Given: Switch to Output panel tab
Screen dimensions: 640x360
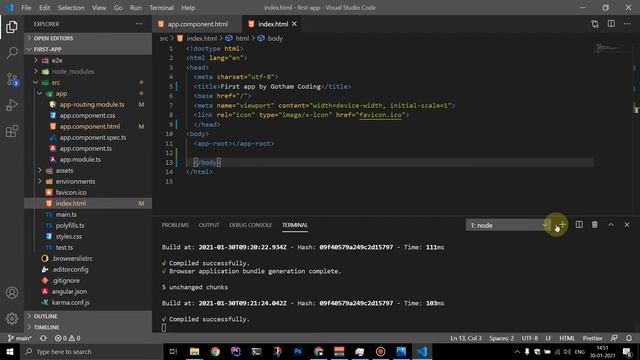Looking at the screenshot, I should click(x=209, y=225).
